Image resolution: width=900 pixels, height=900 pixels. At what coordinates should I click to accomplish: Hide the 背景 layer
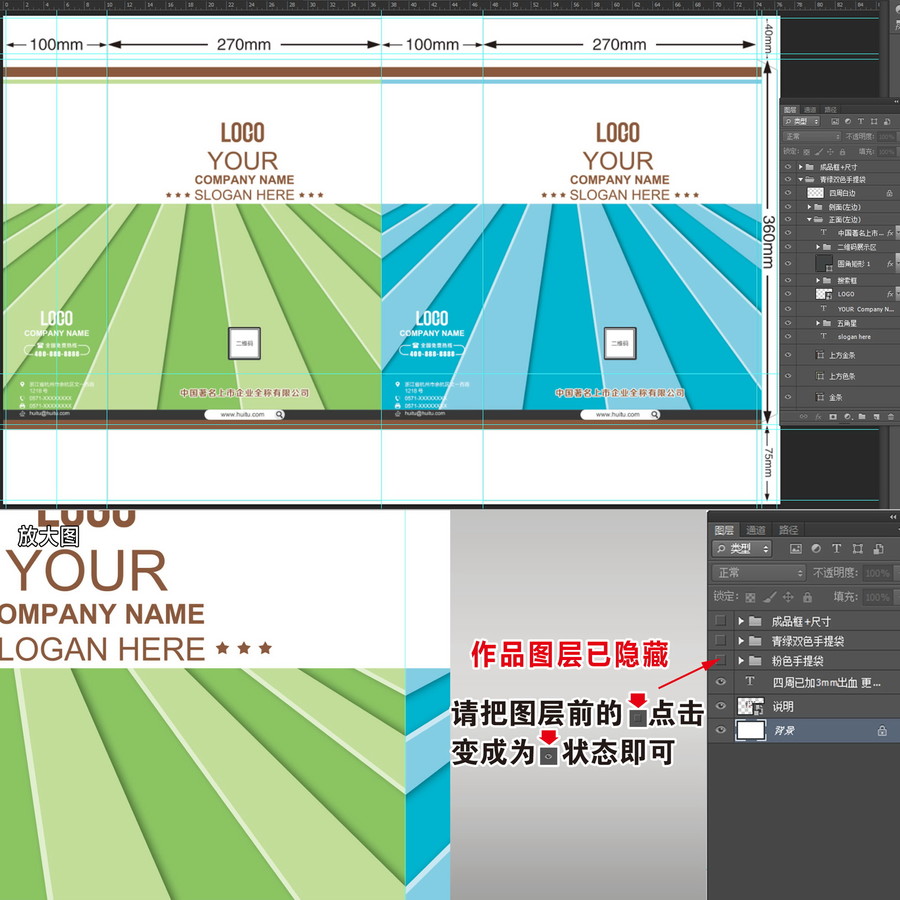point(721,730)
